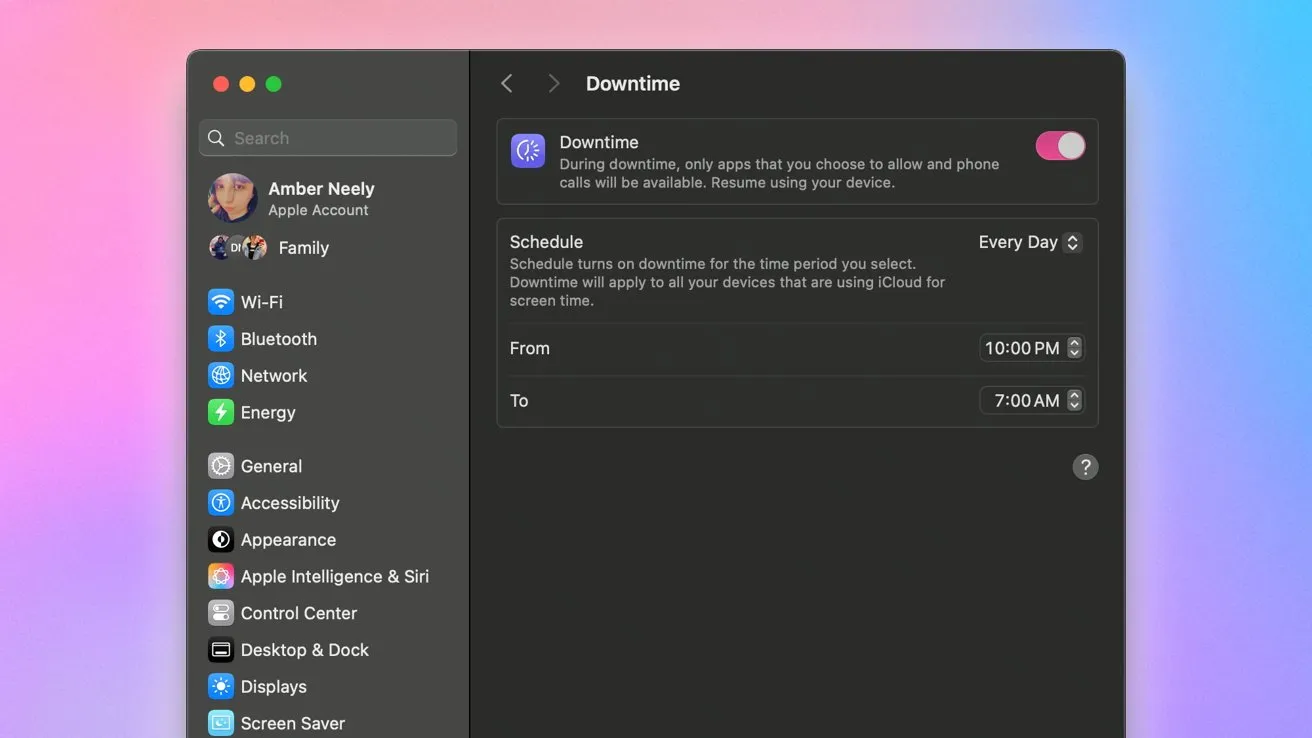The height and width of the screenshot is (738, 1312).
Task: Select Desktop & Dock in sidebar
Action: click(x=304, y=650)
